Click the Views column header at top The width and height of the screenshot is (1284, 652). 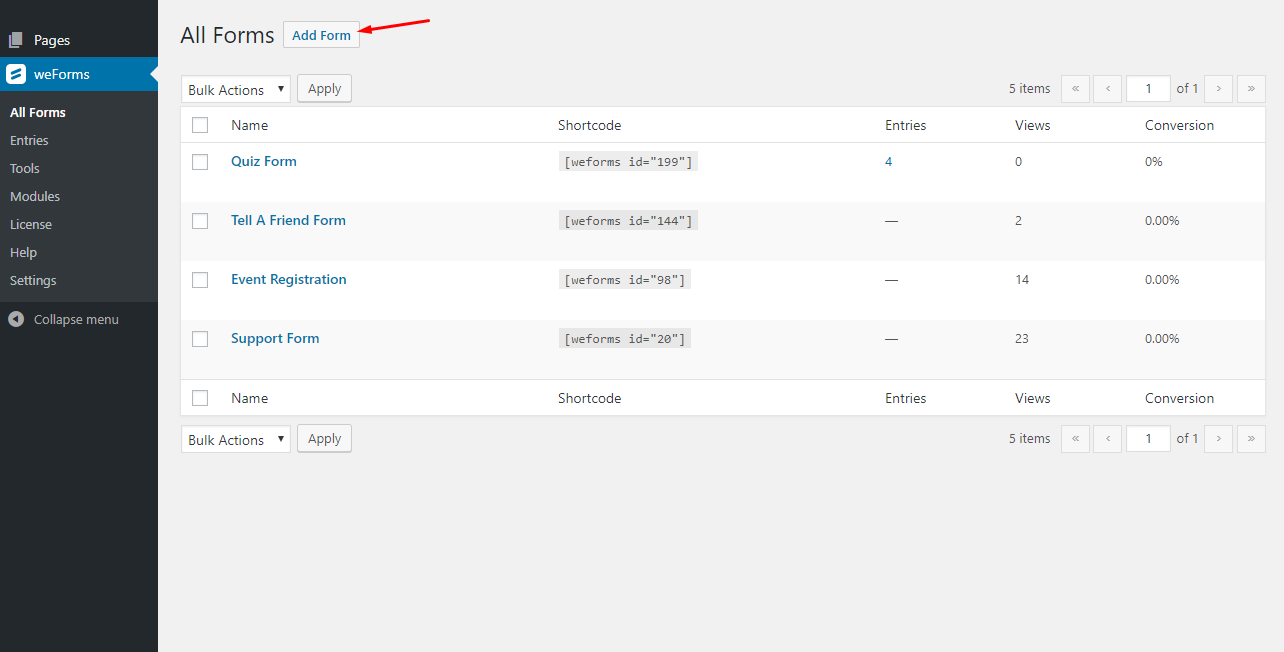click(x=1032, y=125)
